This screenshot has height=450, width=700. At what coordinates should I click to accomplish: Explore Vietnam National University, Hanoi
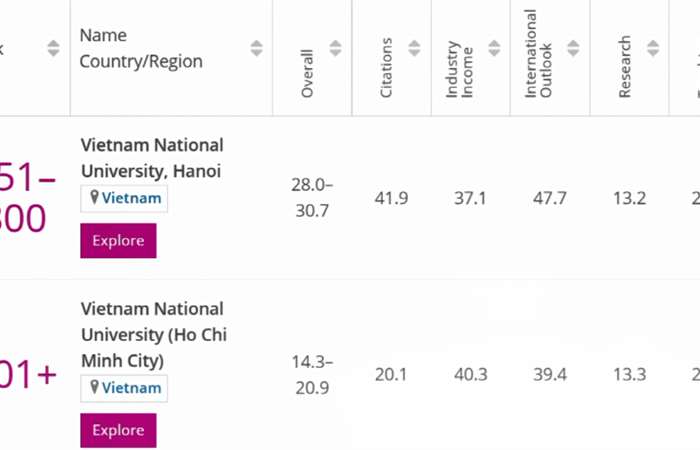(118, 241)
